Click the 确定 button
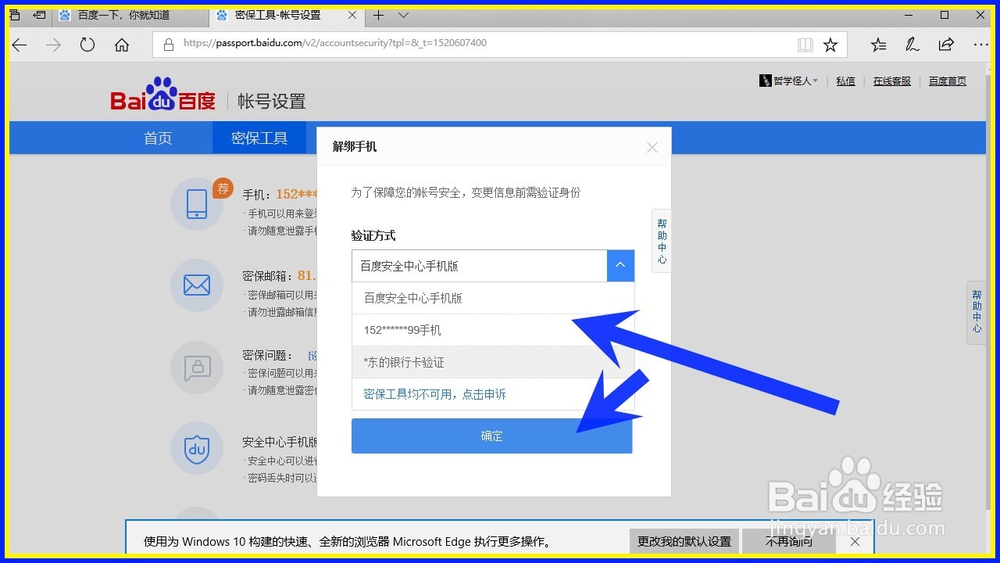1000x563 pixels. [x=492, y=436]
